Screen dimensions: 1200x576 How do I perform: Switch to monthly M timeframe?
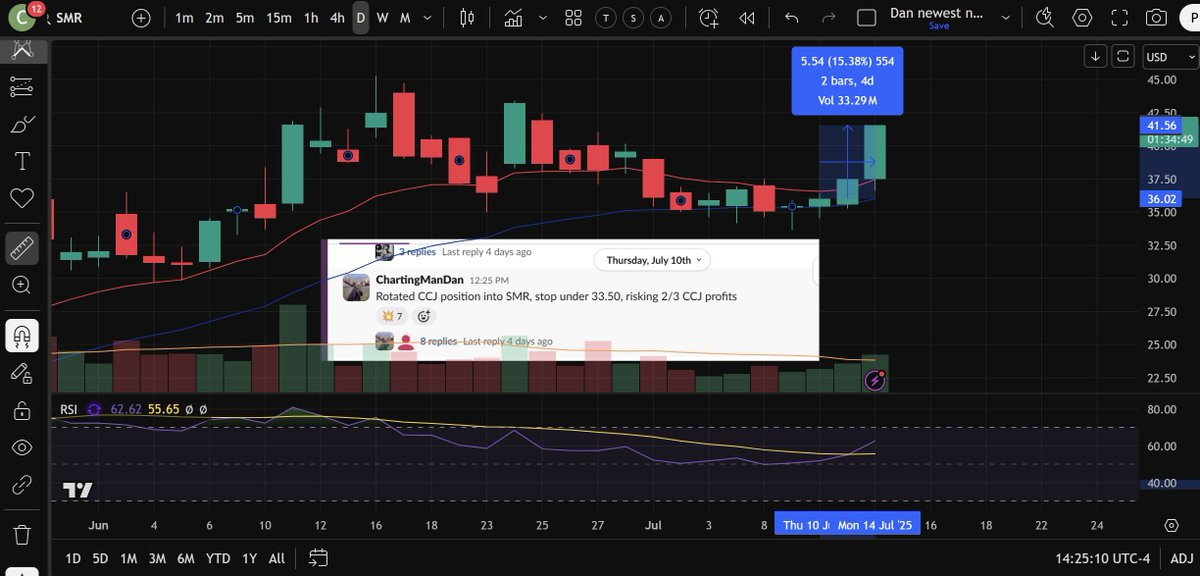pos(405,18)
